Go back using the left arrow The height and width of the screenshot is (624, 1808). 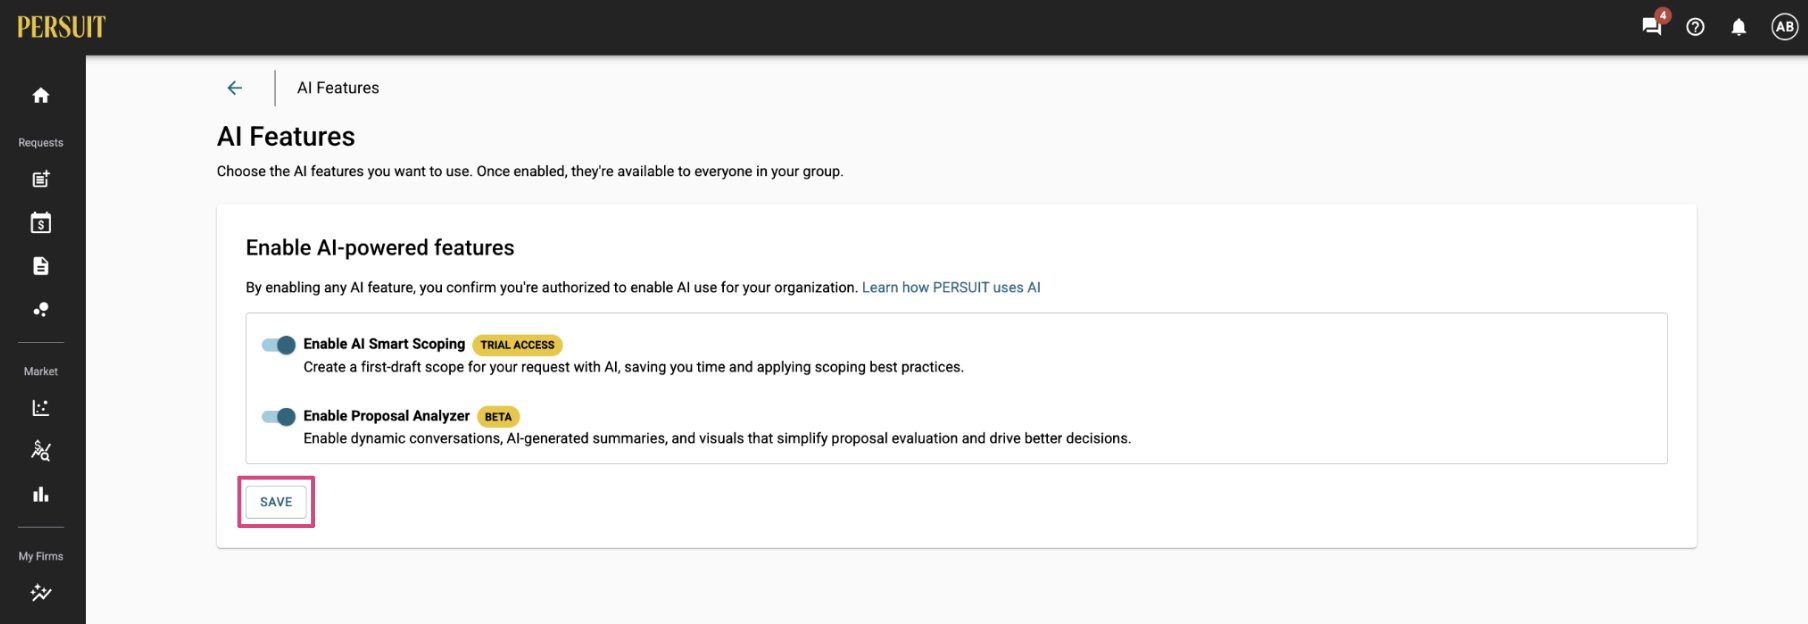coord(235,88)
